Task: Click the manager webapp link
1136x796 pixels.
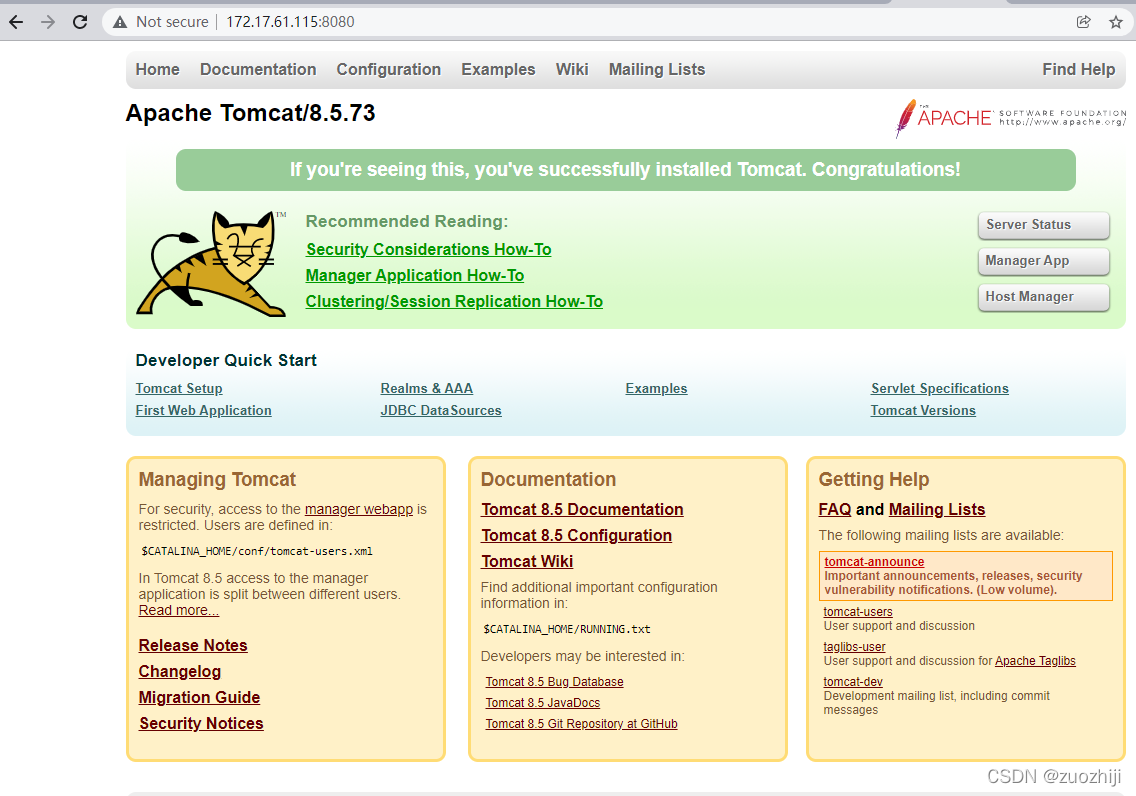Action: pos(359,509)
